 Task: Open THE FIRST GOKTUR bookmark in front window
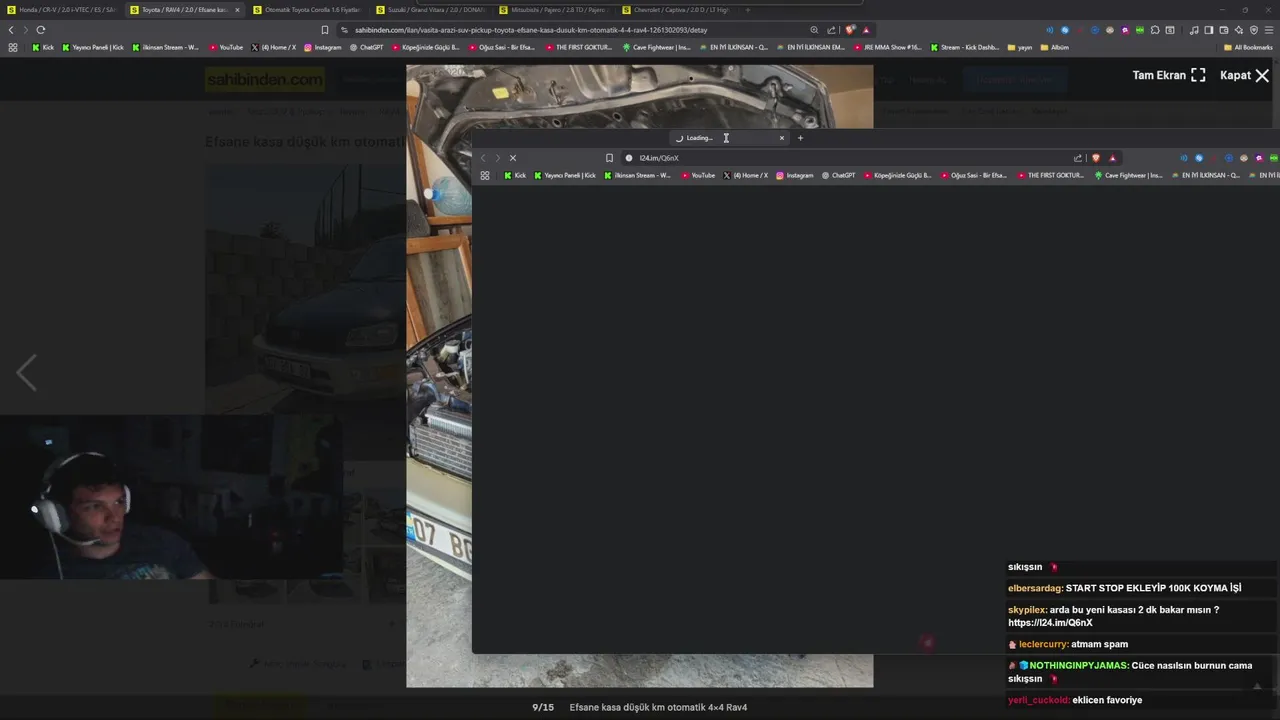1050,175
